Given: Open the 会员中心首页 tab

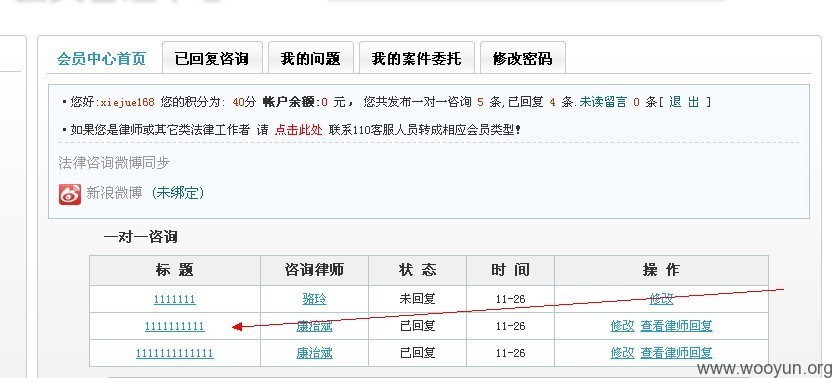Looking at the screenshot, I should pos(101,58).
